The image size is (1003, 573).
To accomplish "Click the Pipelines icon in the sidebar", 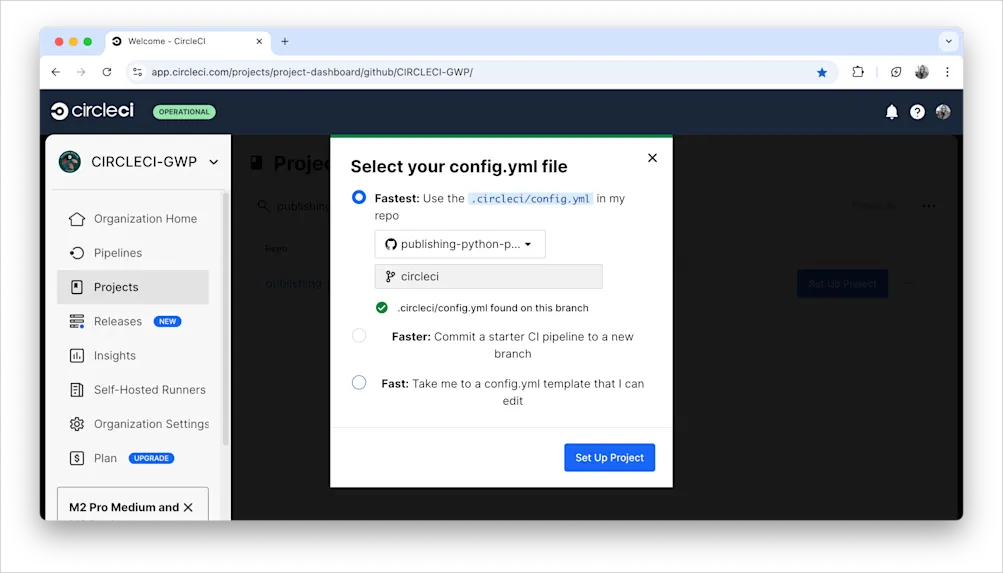I will [x=77, y=253].
